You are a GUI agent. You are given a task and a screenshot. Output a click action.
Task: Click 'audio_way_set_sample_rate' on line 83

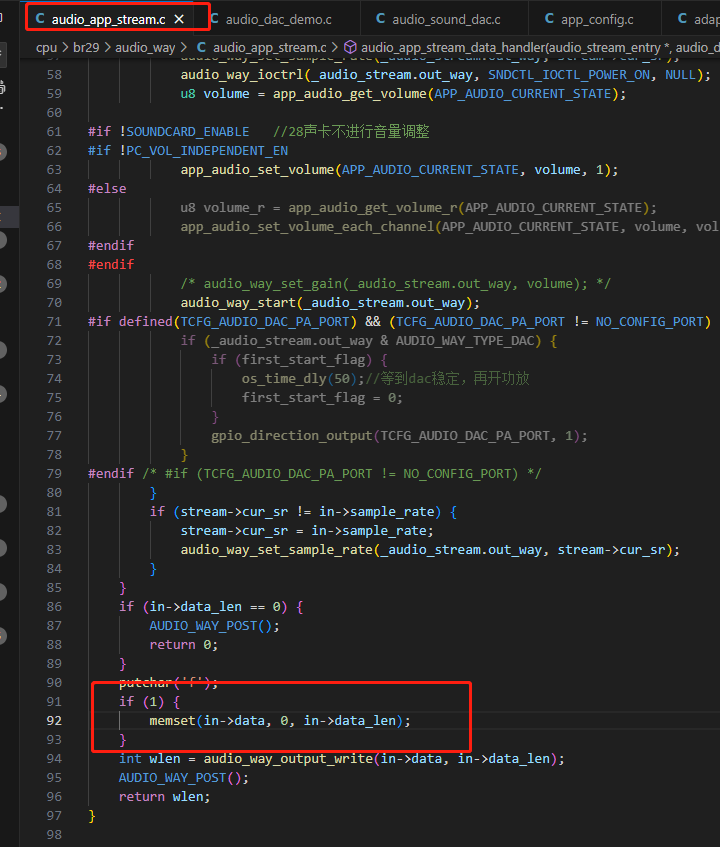(277, 550)
